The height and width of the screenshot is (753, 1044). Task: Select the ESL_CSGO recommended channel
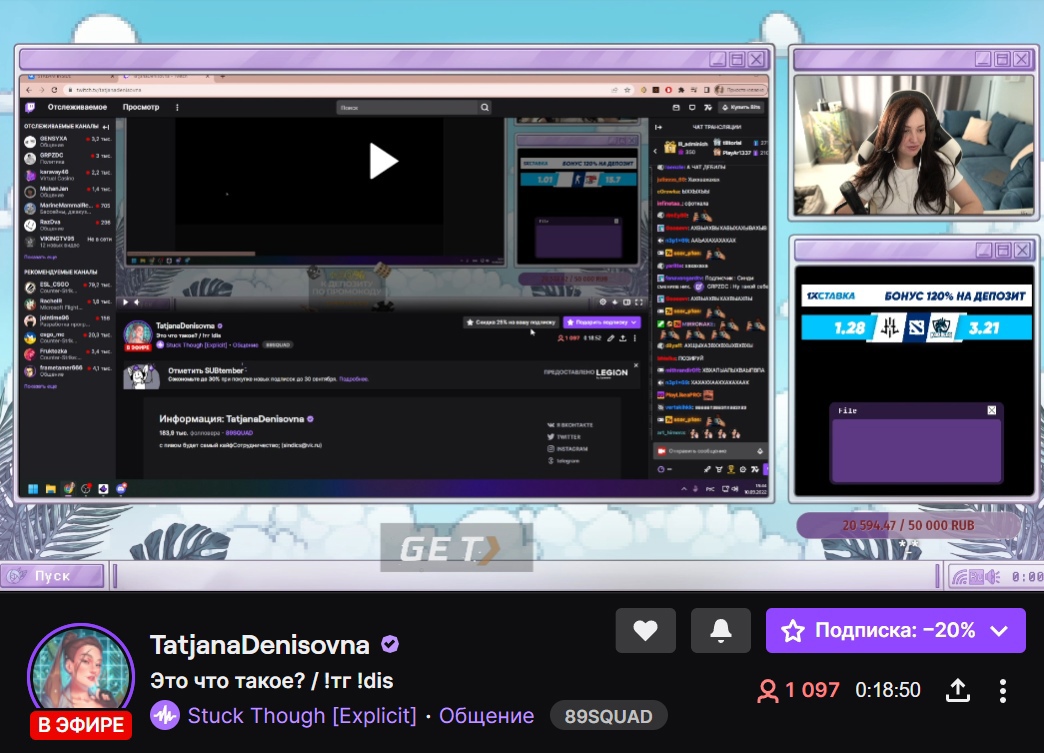pyautogui.click(x=68, y=287)
